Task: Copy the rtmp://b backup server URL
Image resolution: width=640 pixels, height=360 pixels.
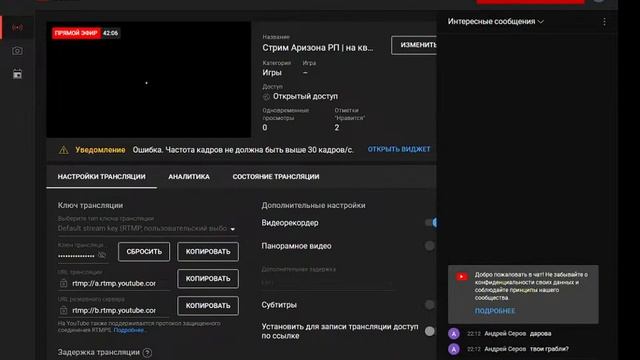Action: (208, 306)
